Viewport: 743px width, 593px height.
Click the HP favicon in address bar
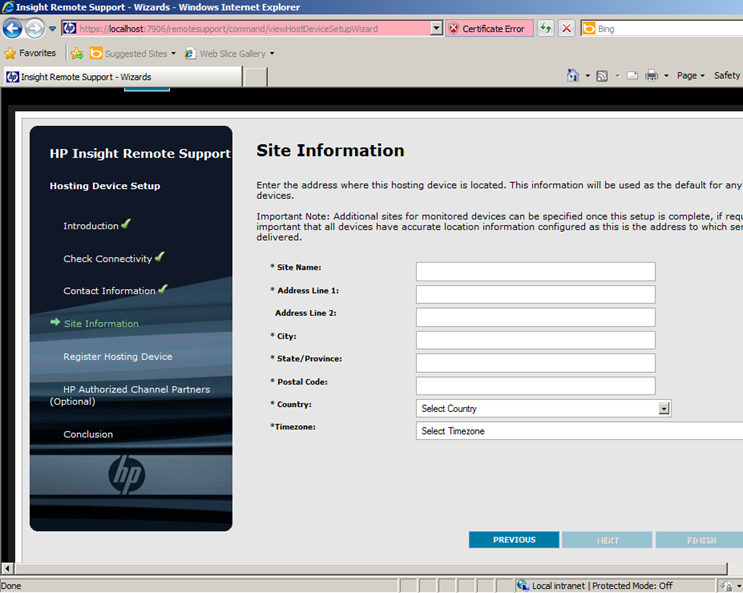[70, 28]
